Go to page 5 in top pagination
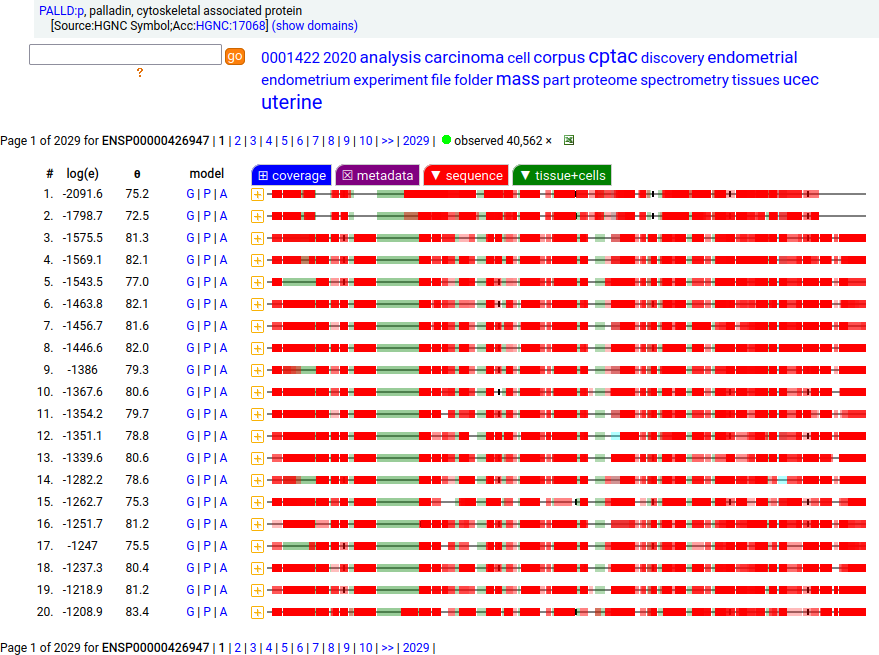 pyautogui.click(x=285, y=141)
